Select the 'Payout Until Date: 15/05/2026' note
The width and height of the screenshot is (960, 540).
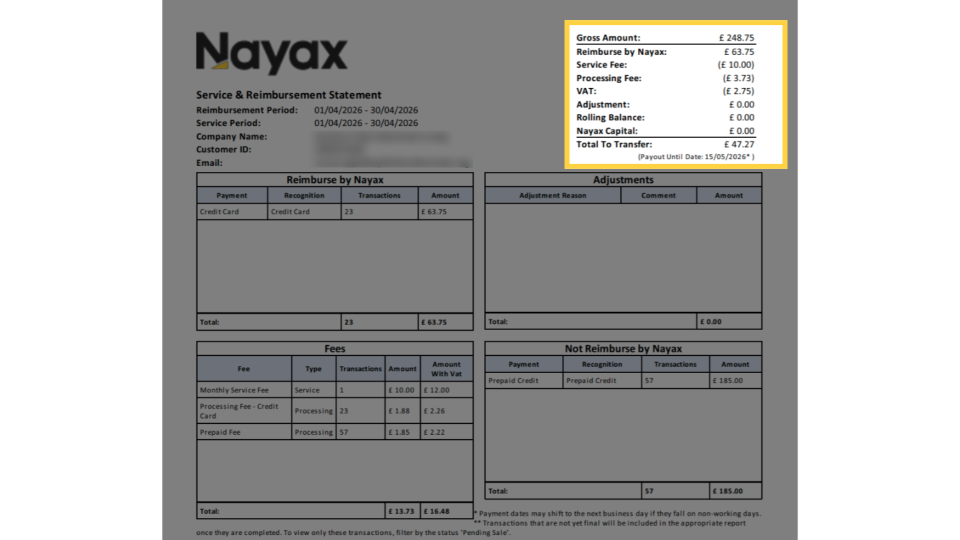pos(696,157)
